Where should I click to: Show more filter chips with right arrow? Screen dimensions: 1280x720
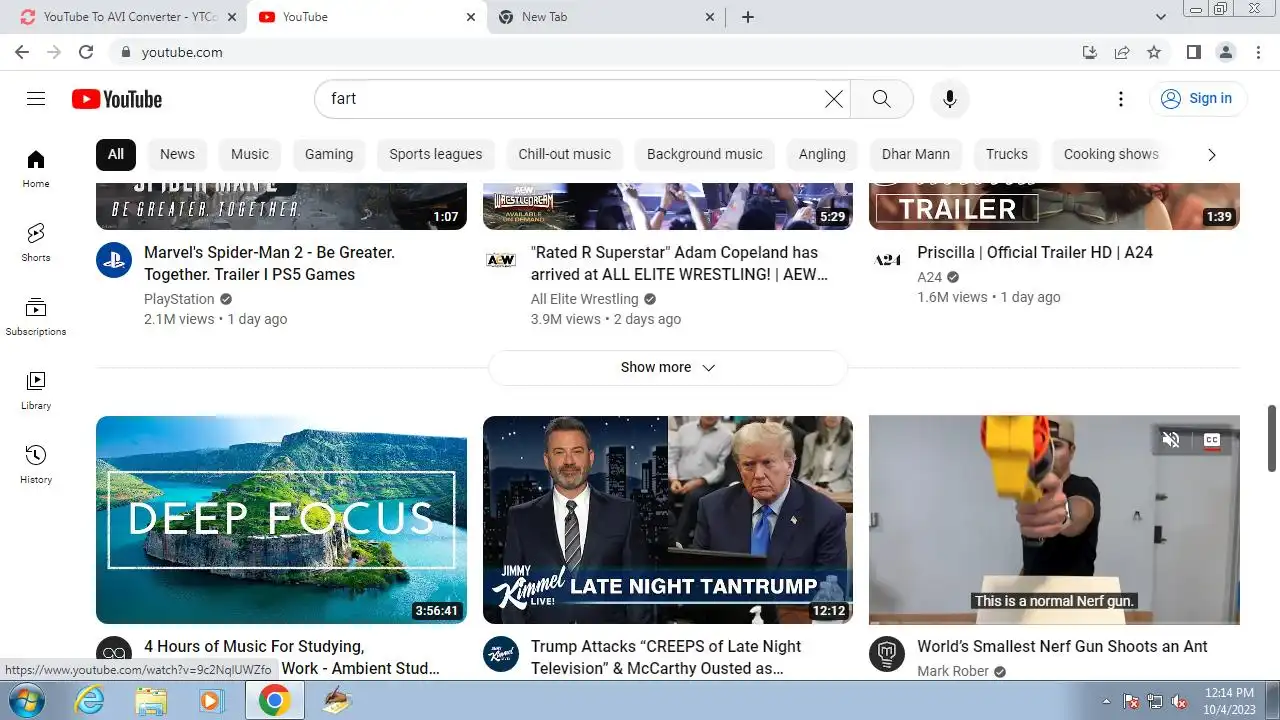click(x=1212, y=154)
